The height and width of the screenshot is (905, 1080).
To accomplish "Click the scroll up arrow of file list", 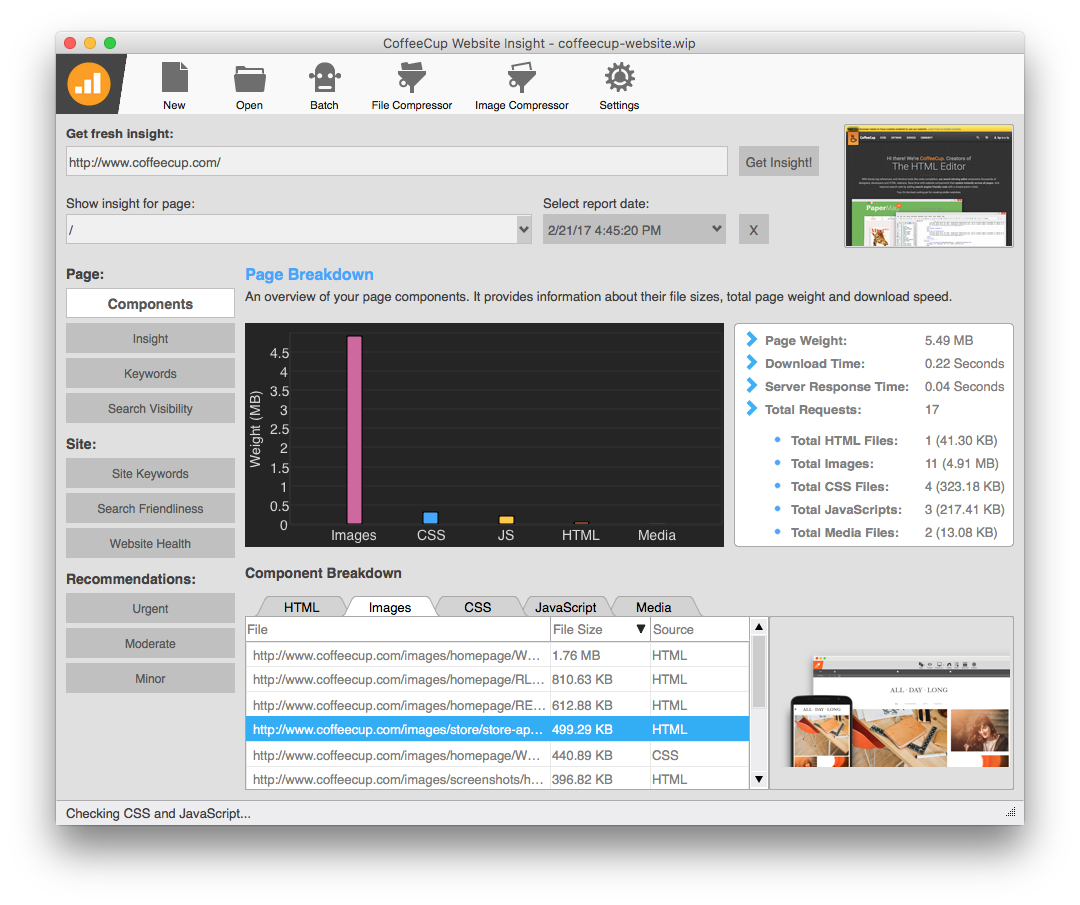I will [758, 627].
